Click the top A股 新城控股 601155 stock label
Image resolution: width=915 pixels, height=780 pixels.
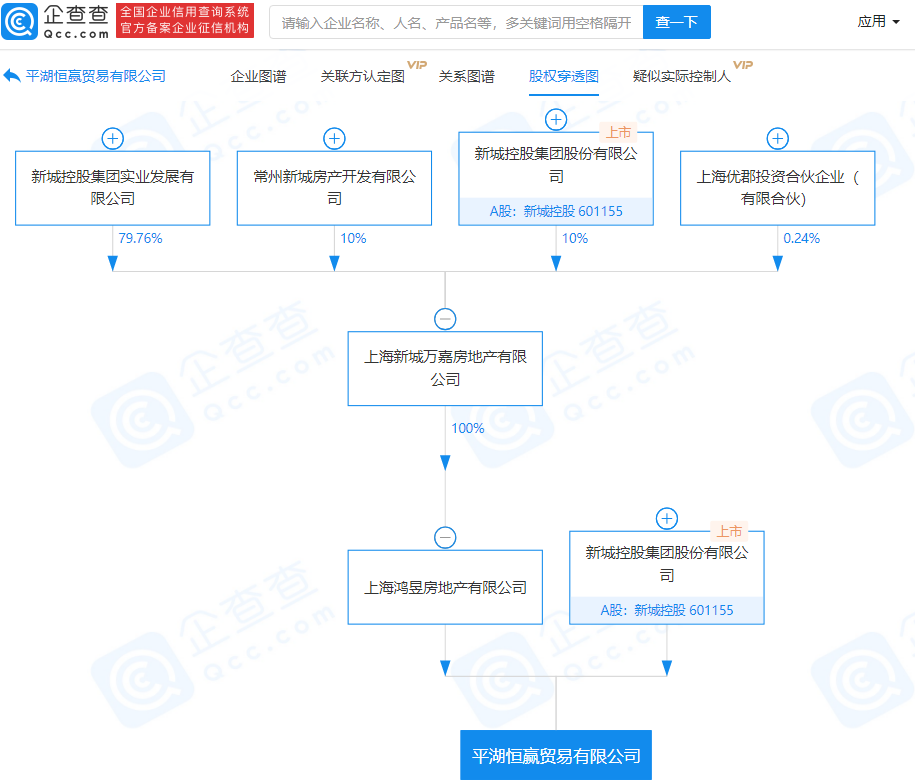[556, 211]
